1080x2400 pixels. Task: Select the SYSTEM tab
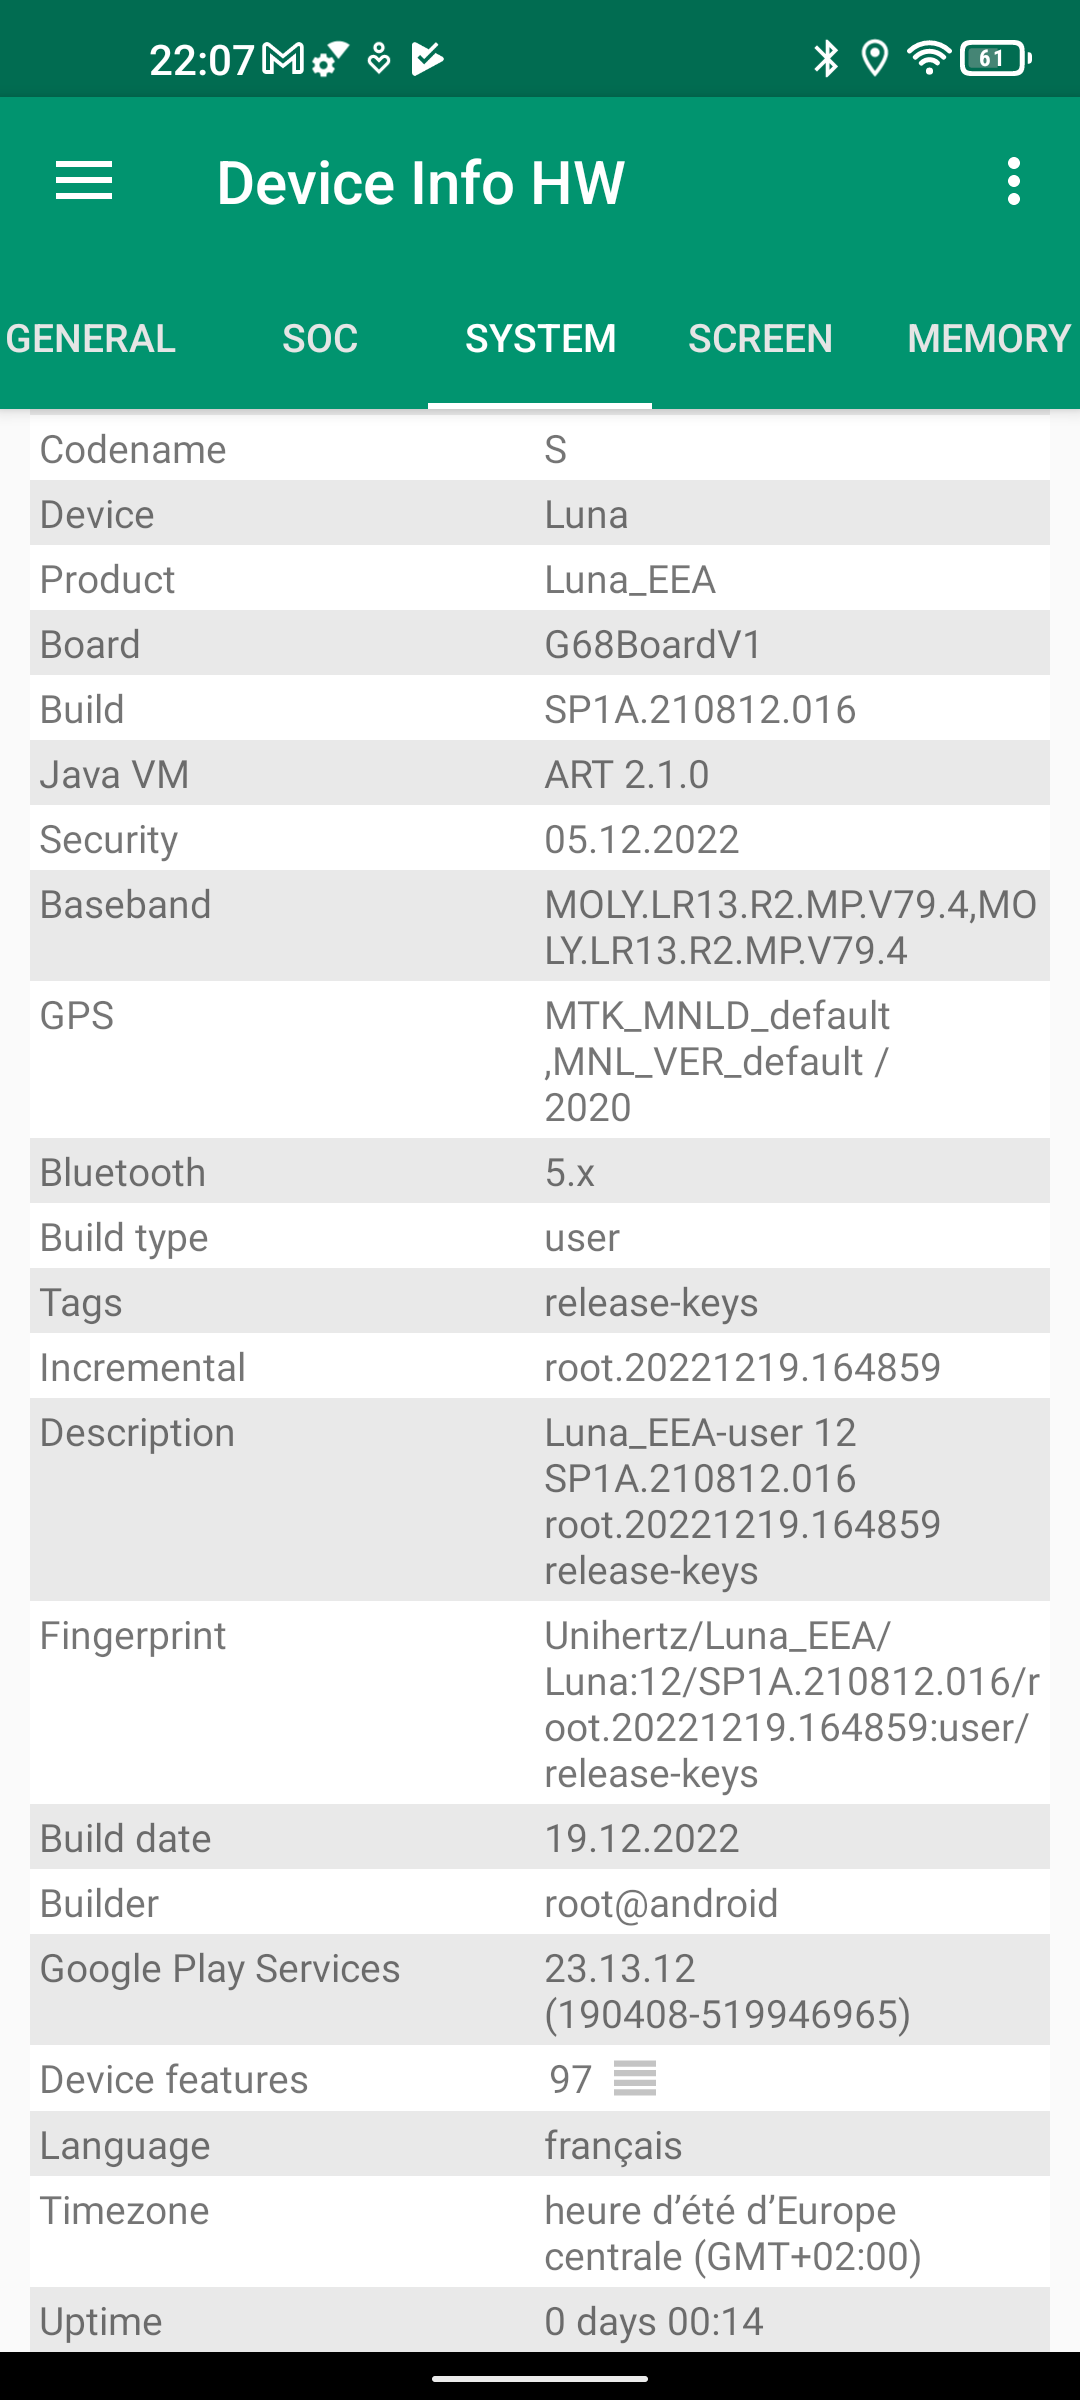coord(540,339)
